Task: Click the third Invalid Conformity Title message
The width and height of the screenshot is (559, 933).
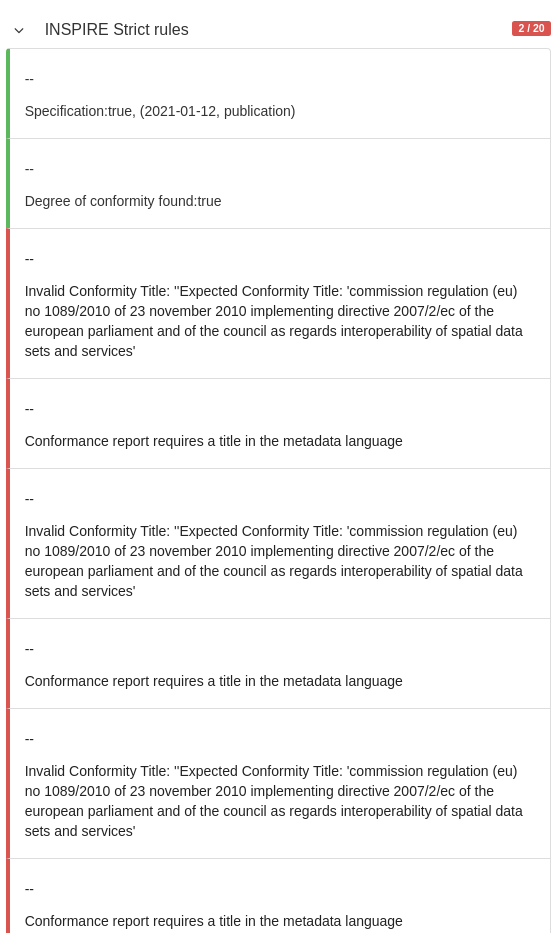Action: pos(274,800)
